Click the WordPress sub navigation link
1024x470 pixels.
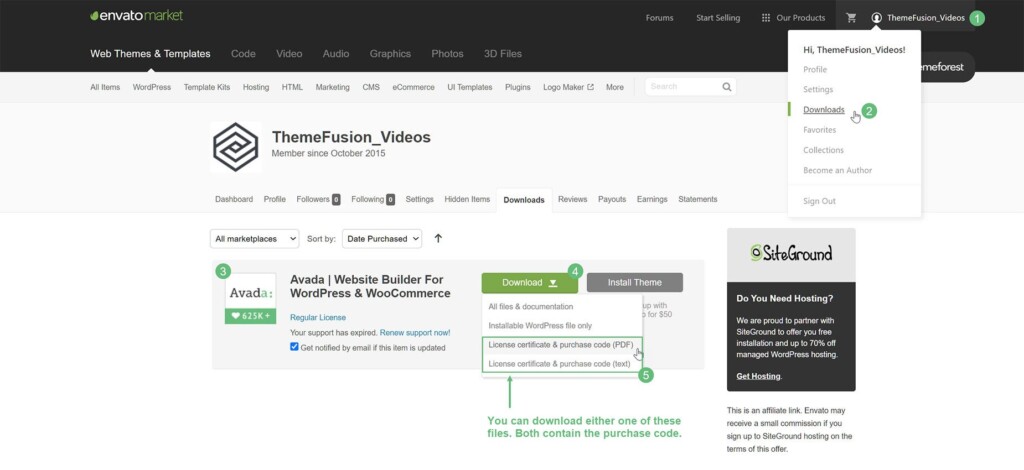[x=152, y=87]
